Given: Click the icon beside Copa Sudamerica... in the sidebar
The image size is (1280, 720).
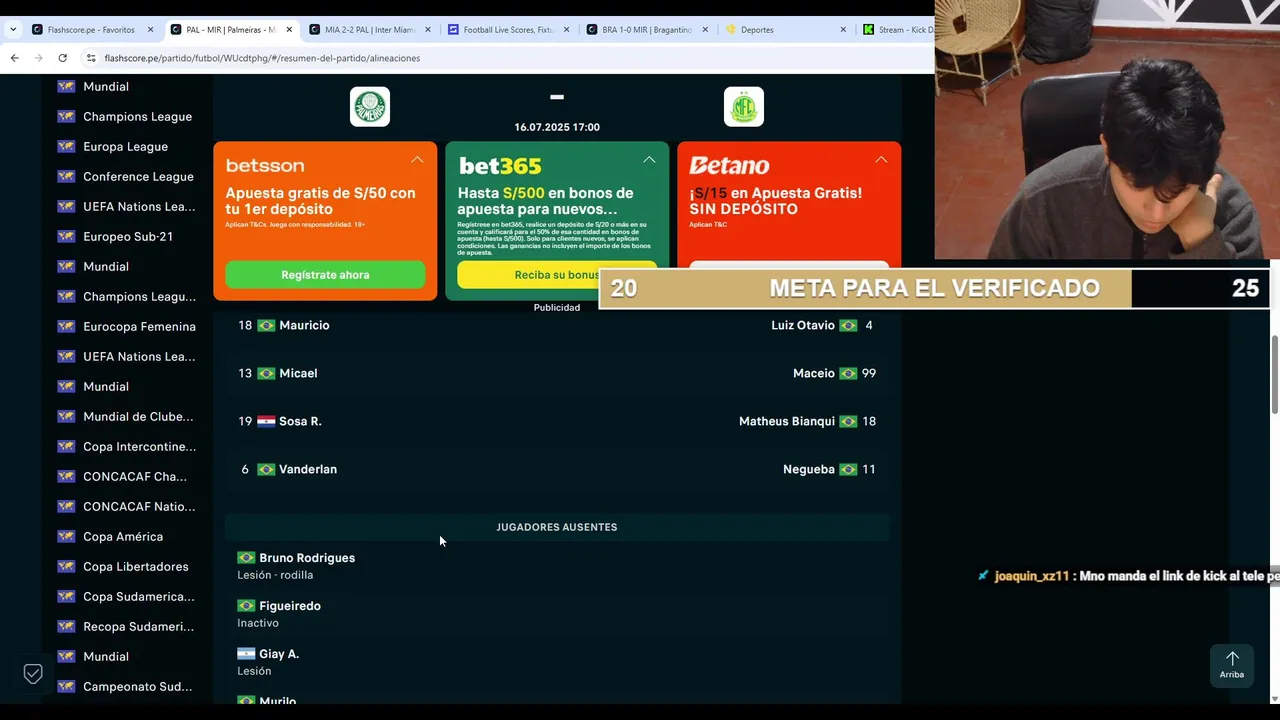Looking at the screenshot, I should pos(66,597).
